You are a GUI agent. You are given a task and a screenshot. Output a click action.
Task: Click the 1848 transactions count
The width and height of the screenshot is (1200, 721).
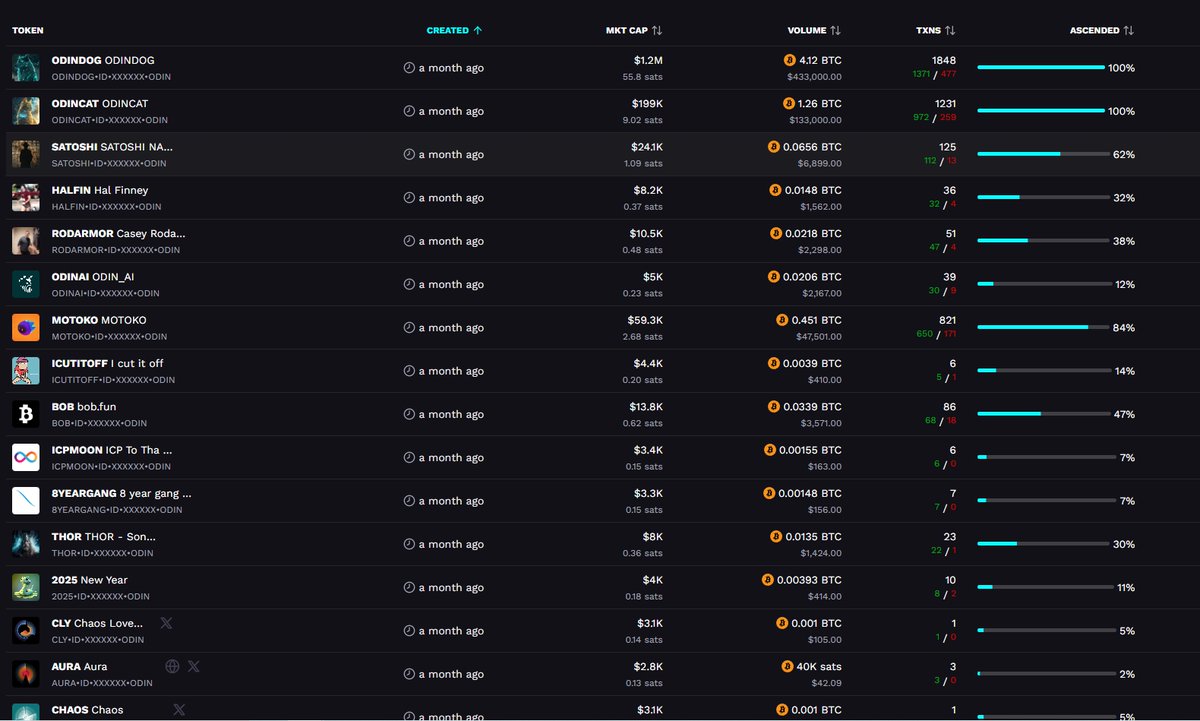click(944, 60)
